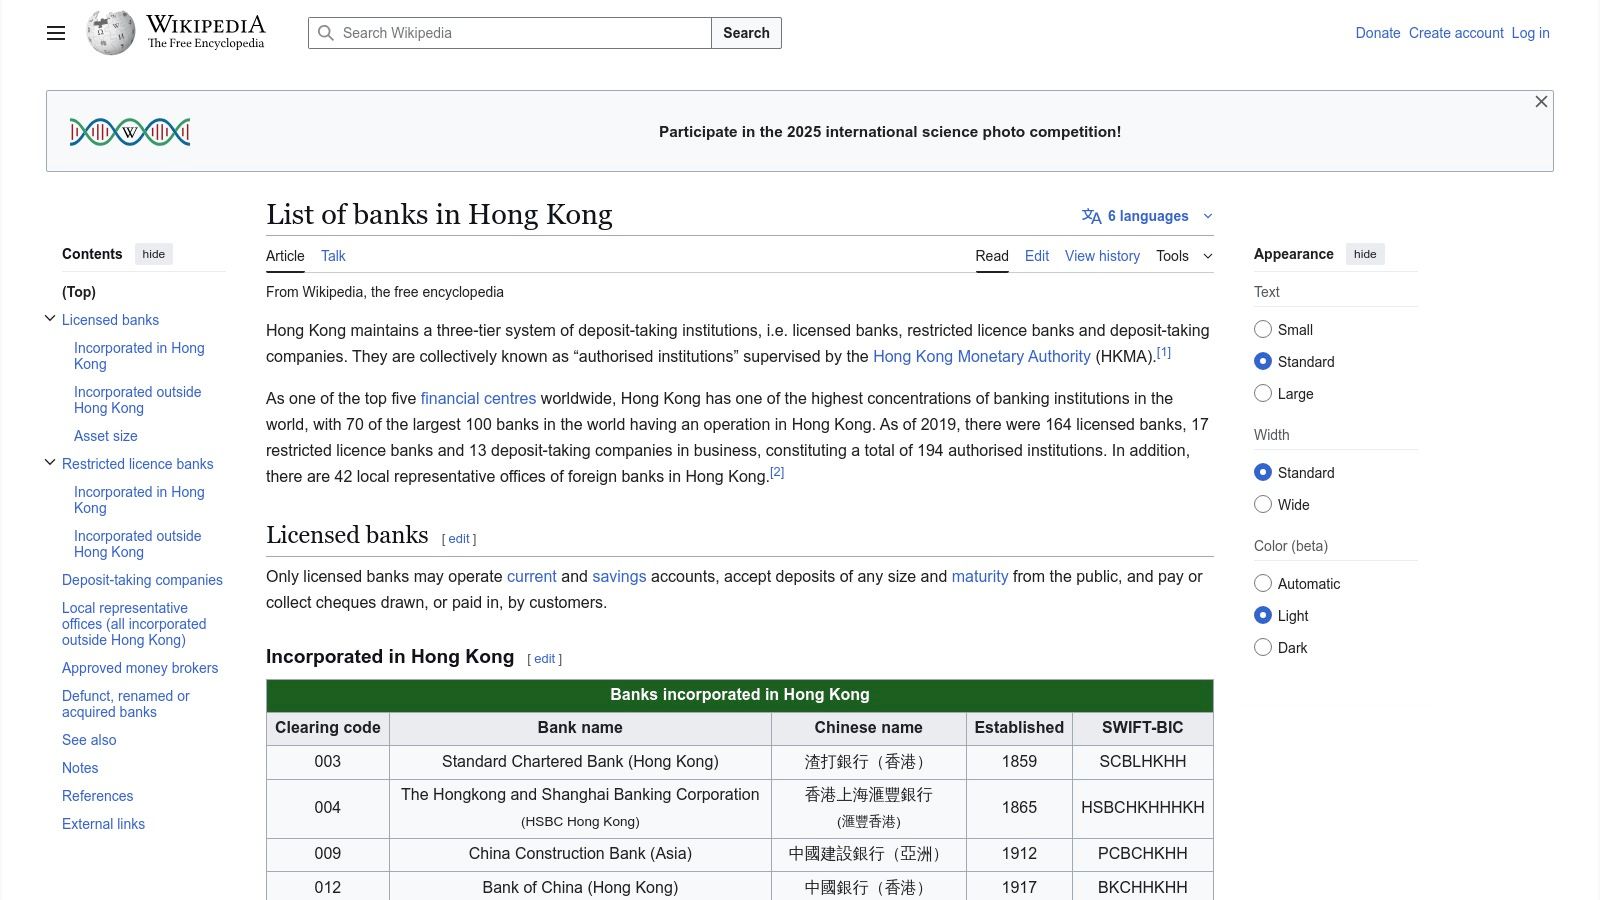Select Large text size
Screen dimensions: 1600x900
point(1263,393)
